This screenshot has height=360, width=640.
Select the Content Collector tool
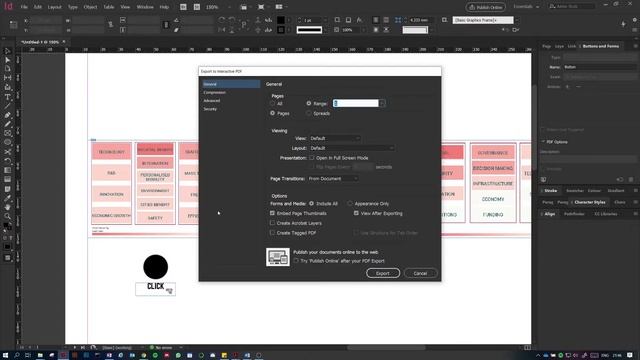pyautogui.click(x=7, y=87)
